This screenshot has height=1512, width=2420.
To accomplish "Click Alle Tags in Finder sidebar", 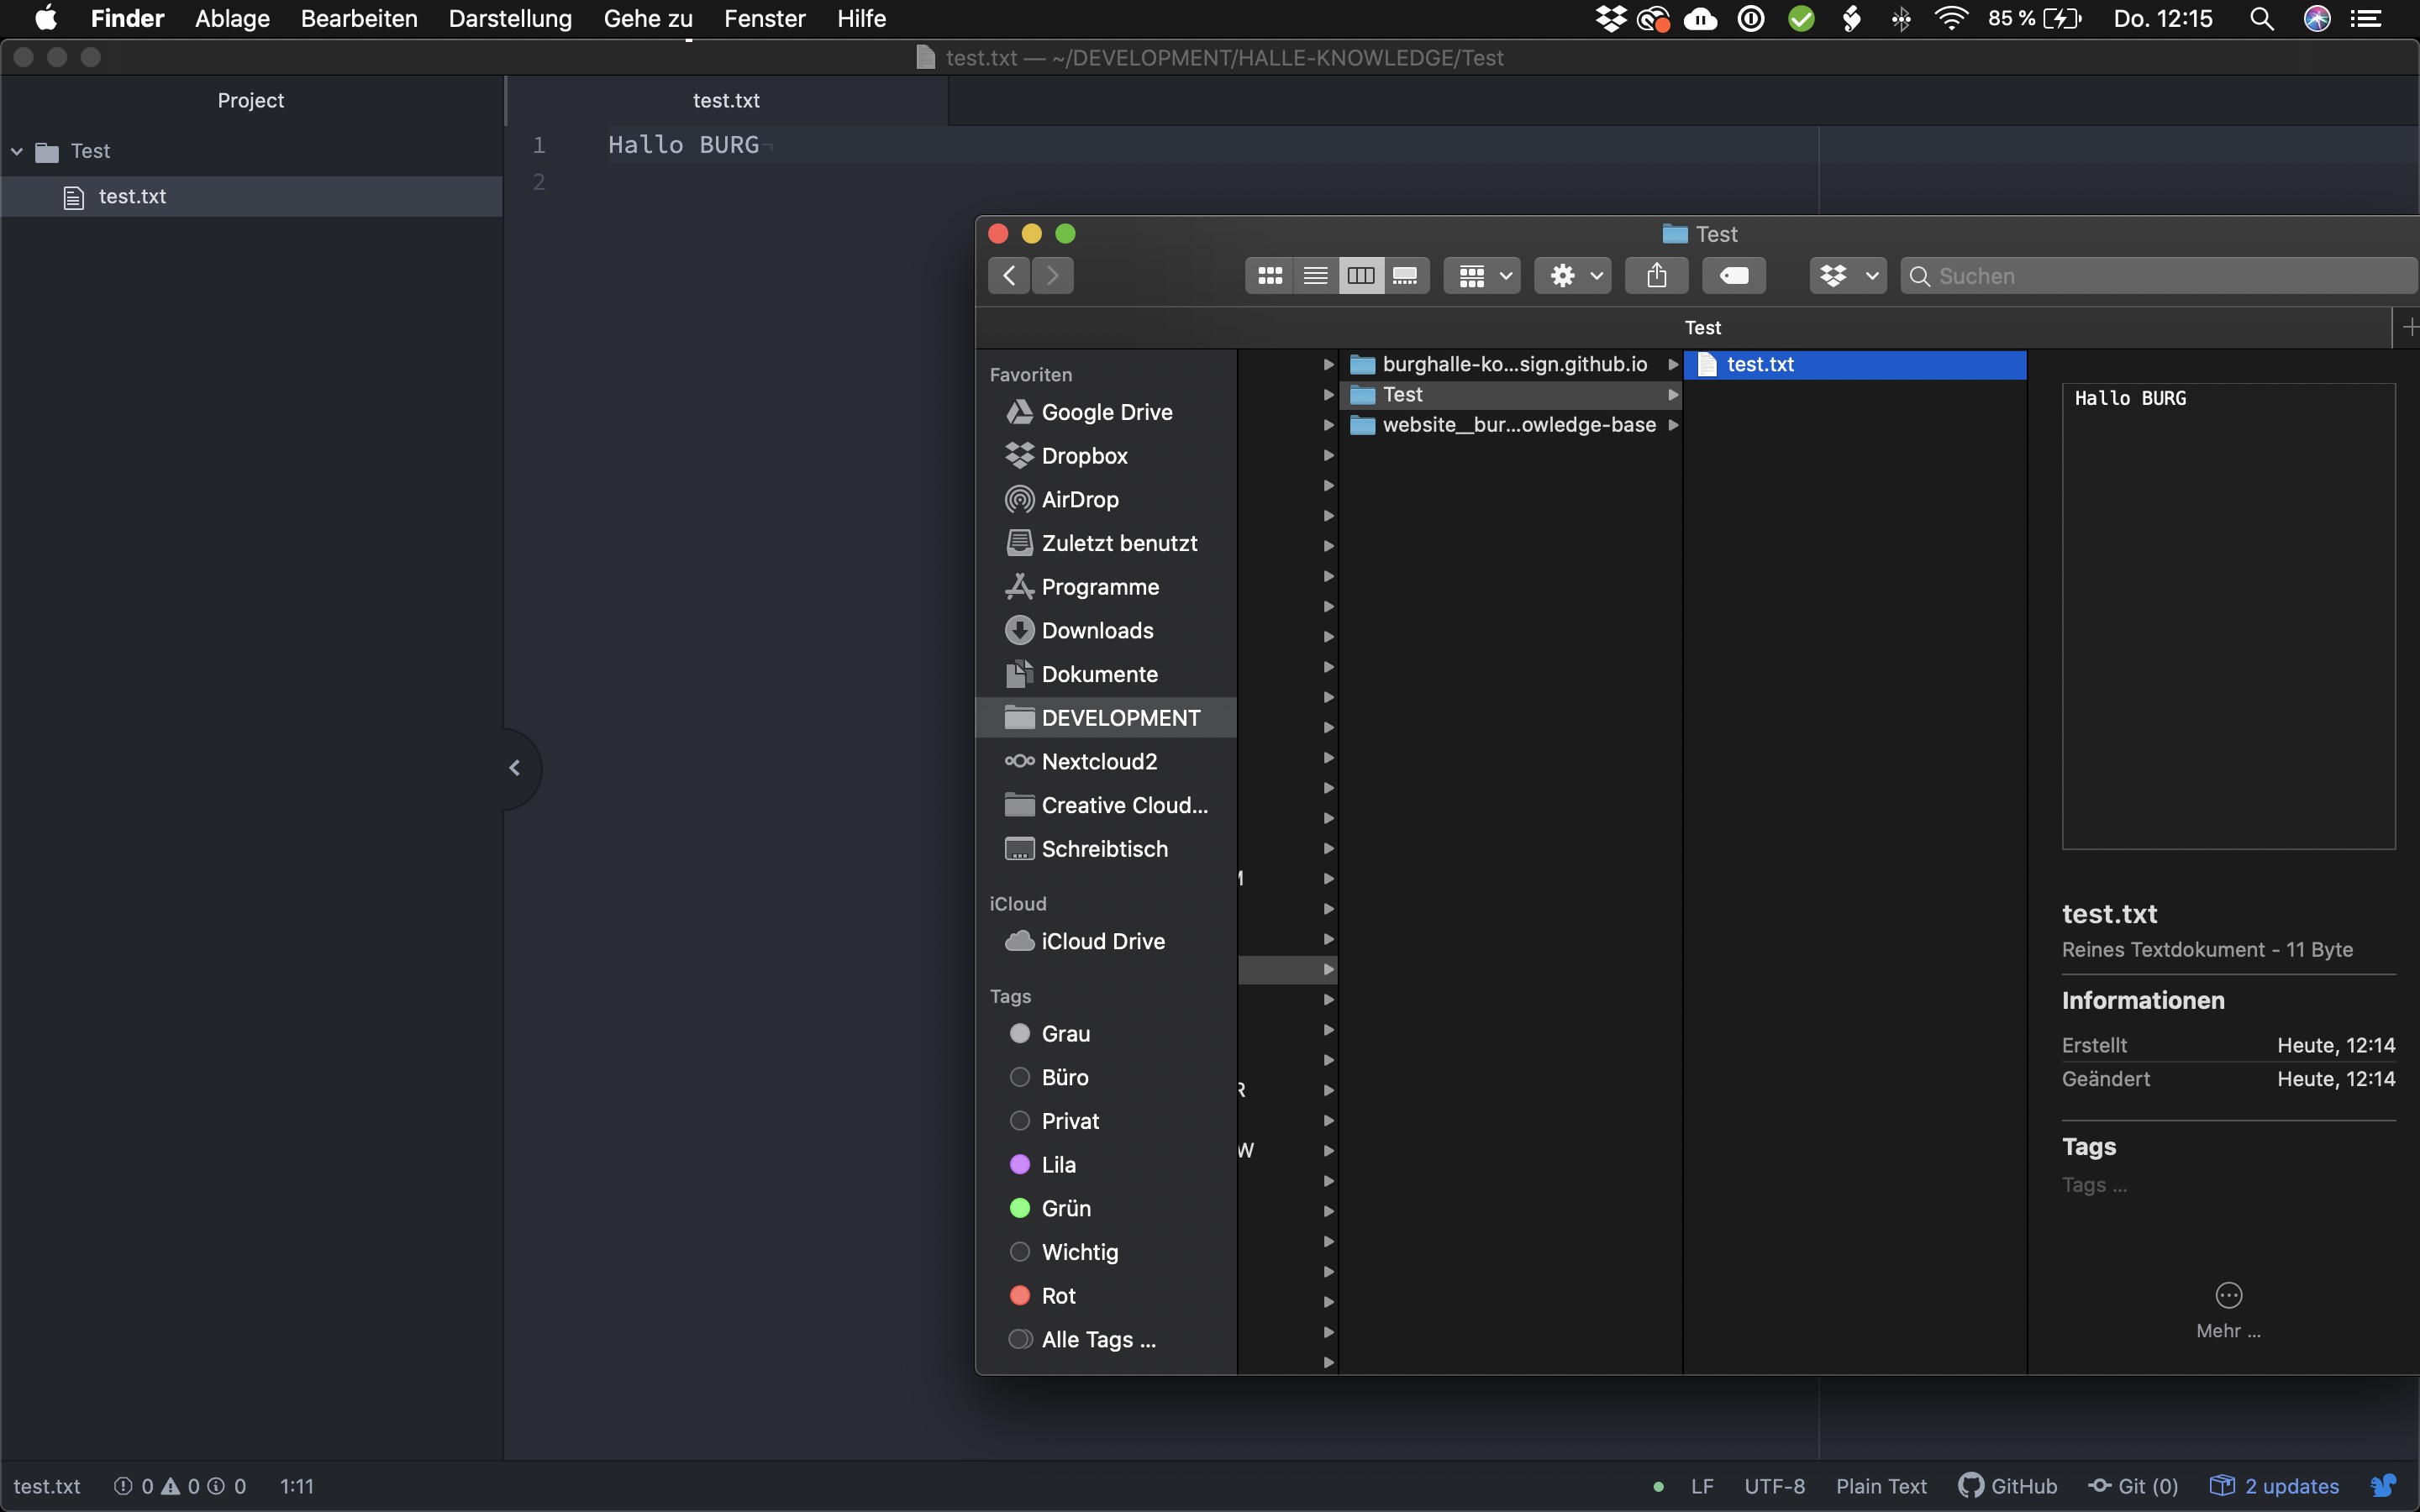I will click(1096, 1340).
